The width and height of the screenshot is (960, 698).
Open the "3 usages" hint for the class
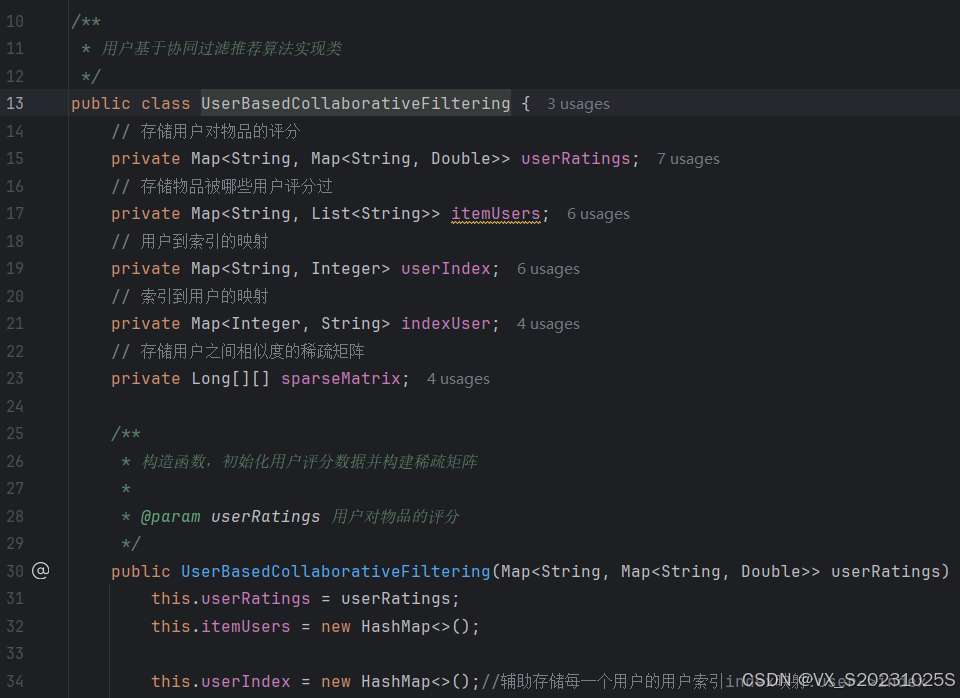pos(578,104)
